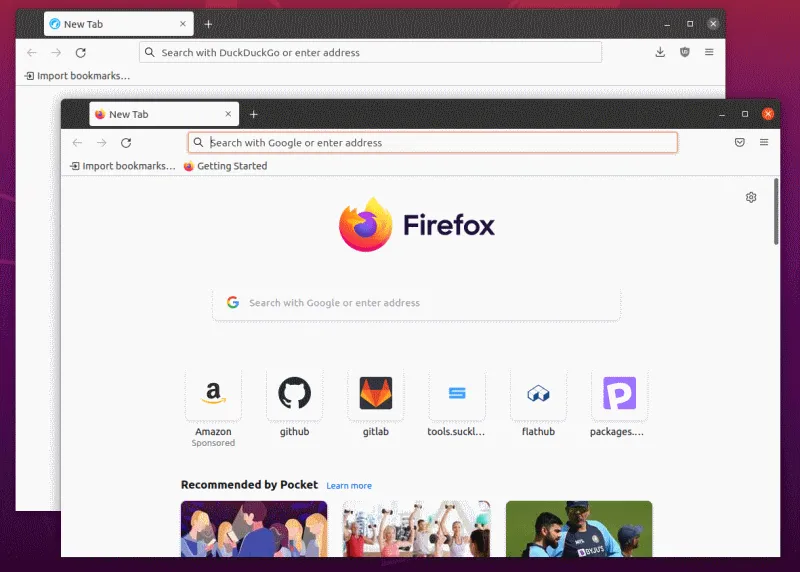The width and height of the screenshot is (800, 572).
Task: Open new tab with plus in Firefox window
Action: tap(254, 114)
